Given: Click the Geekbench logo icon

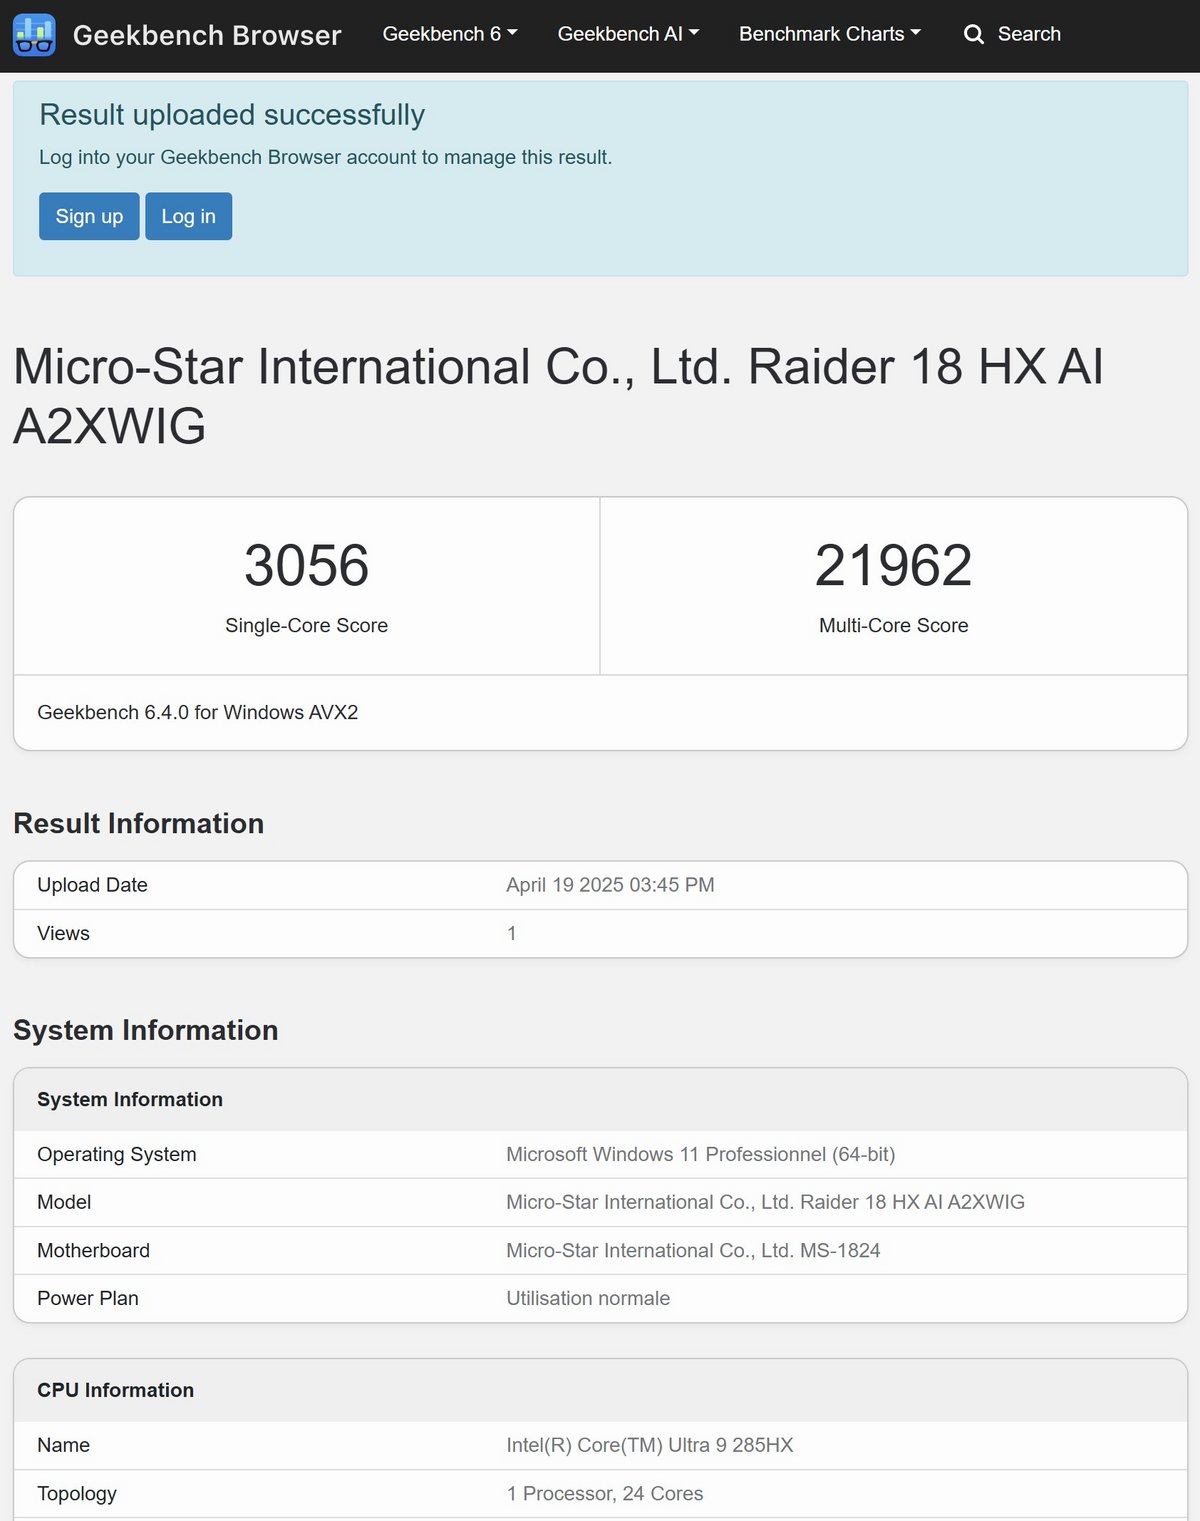Looking at the screenshot, I should [x=34, y=35].
